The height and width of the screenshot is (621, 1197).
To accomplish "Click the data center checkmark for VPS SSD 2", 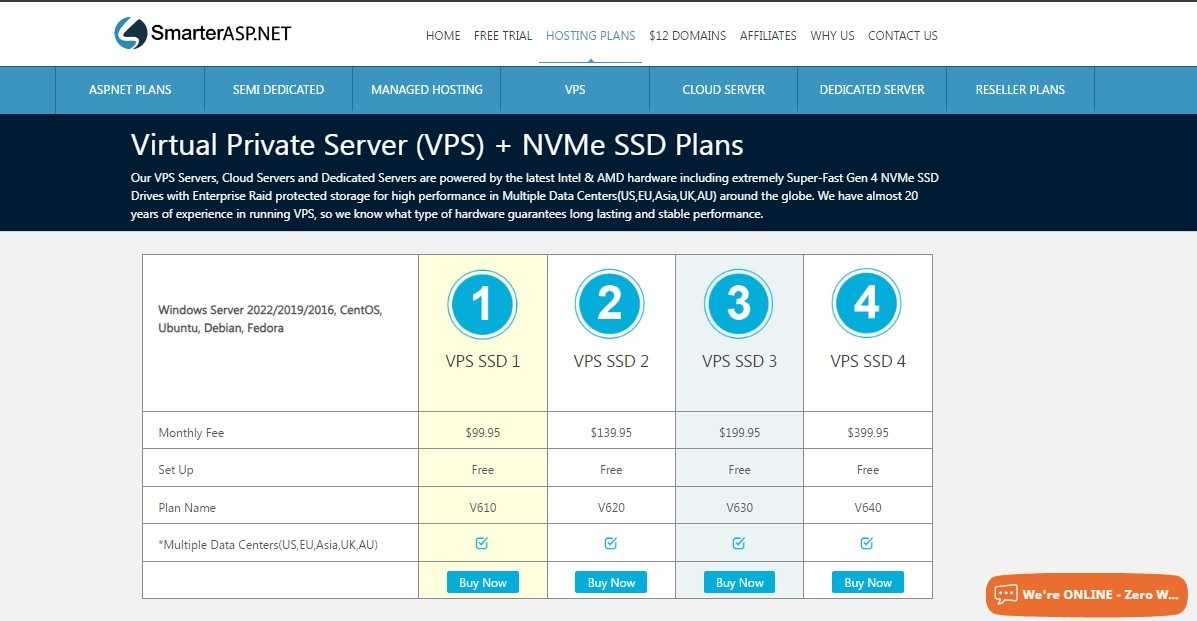I will [611, 543].
